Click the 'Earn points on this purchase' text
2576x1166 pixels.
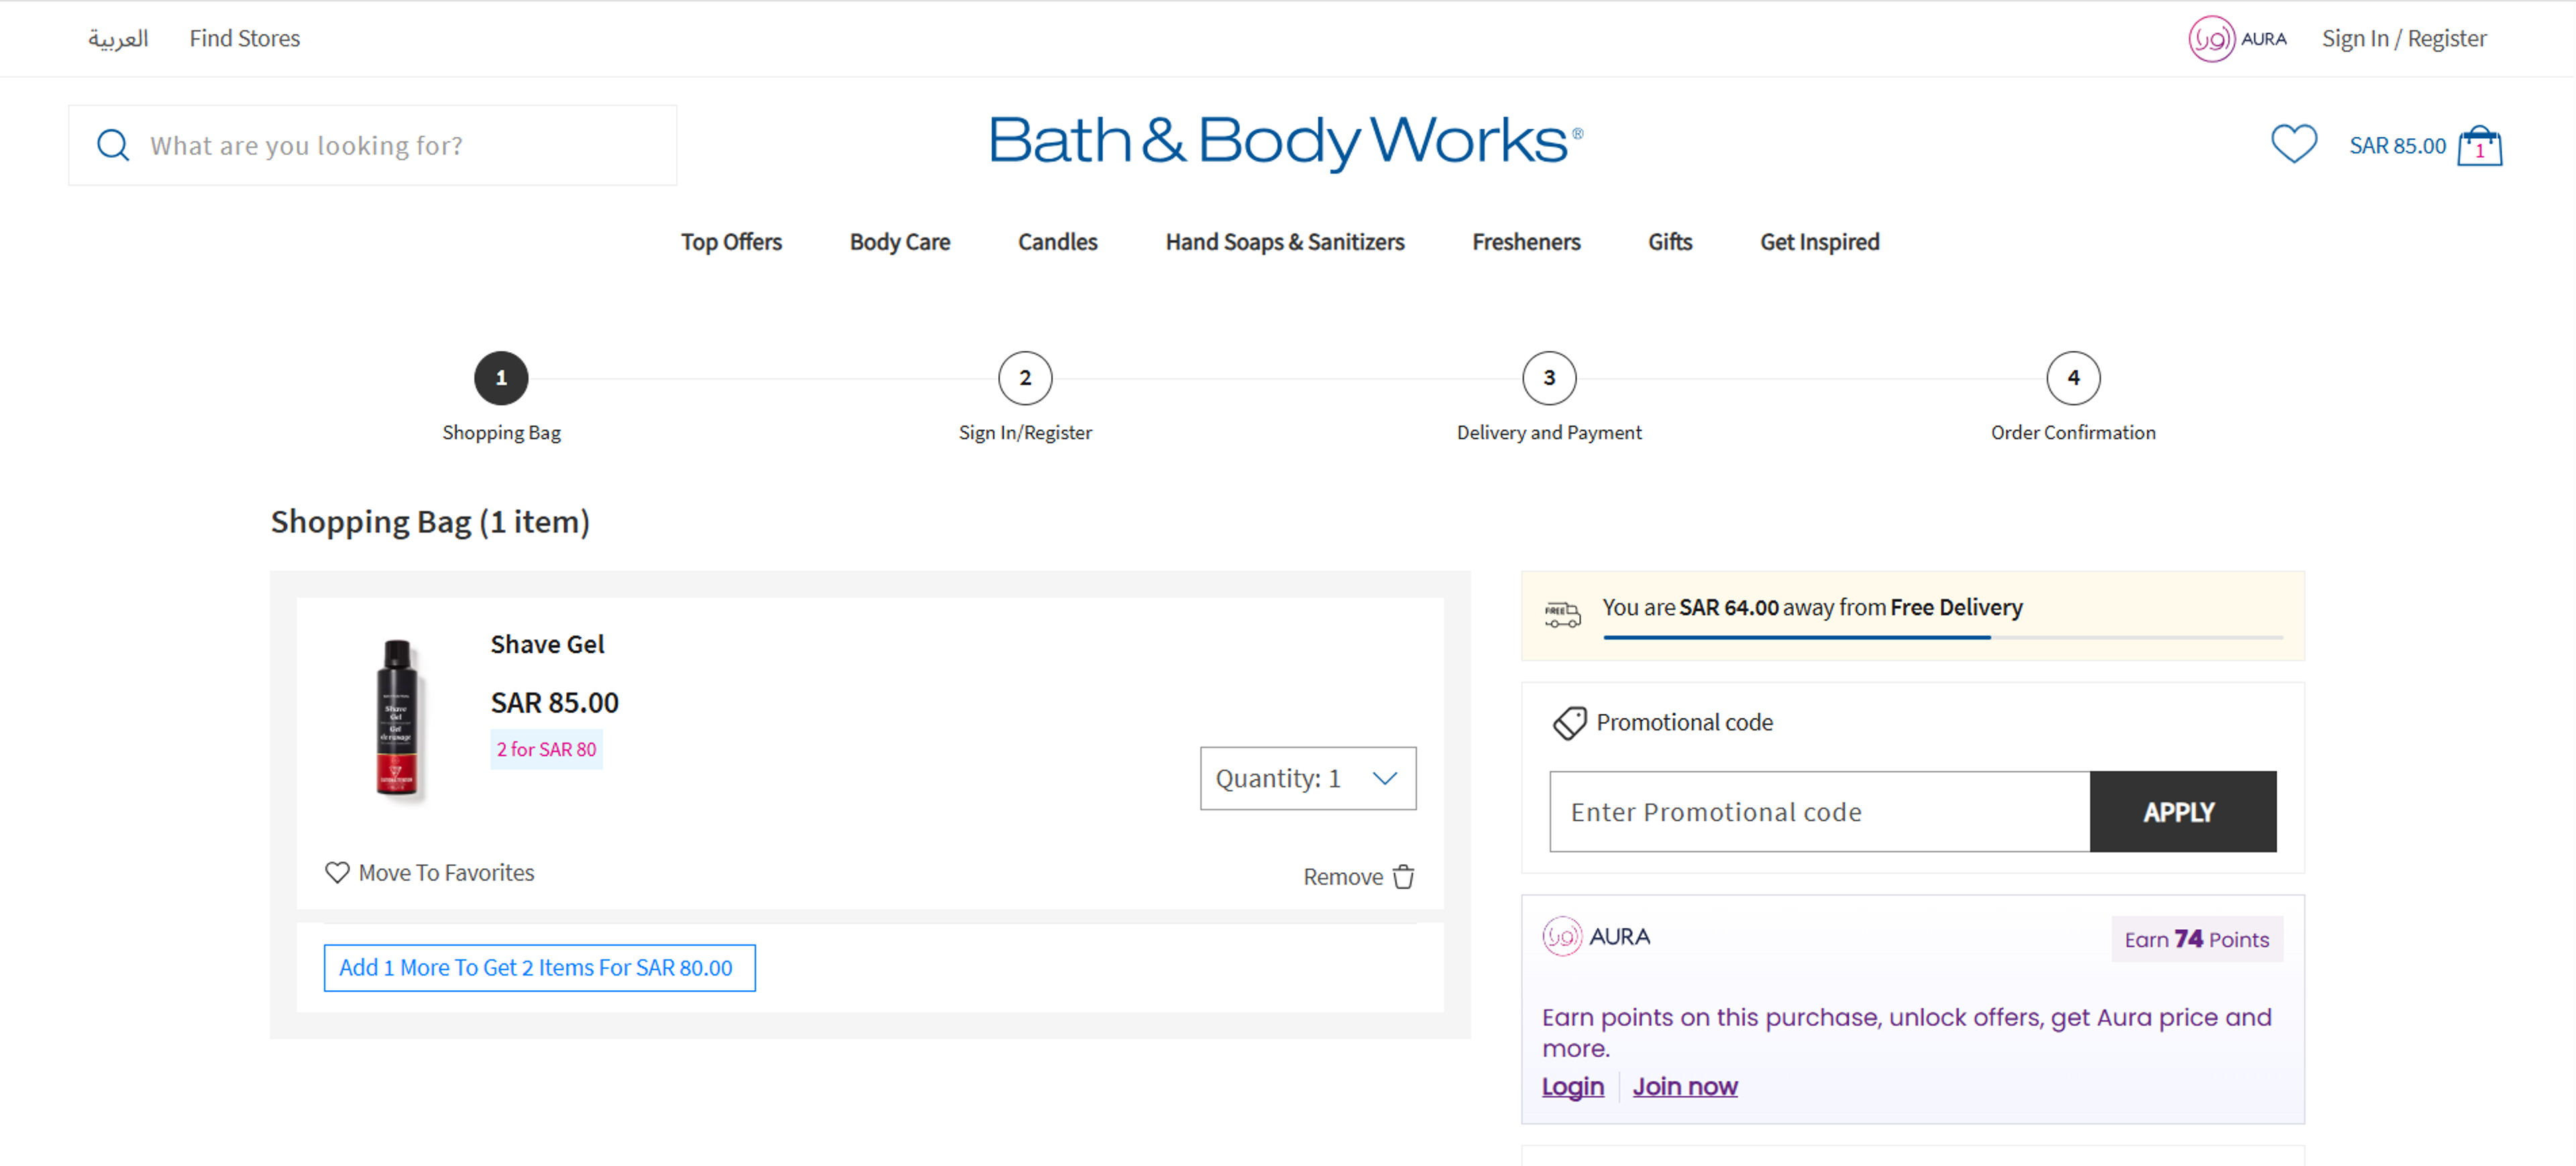point(1906,1033)
